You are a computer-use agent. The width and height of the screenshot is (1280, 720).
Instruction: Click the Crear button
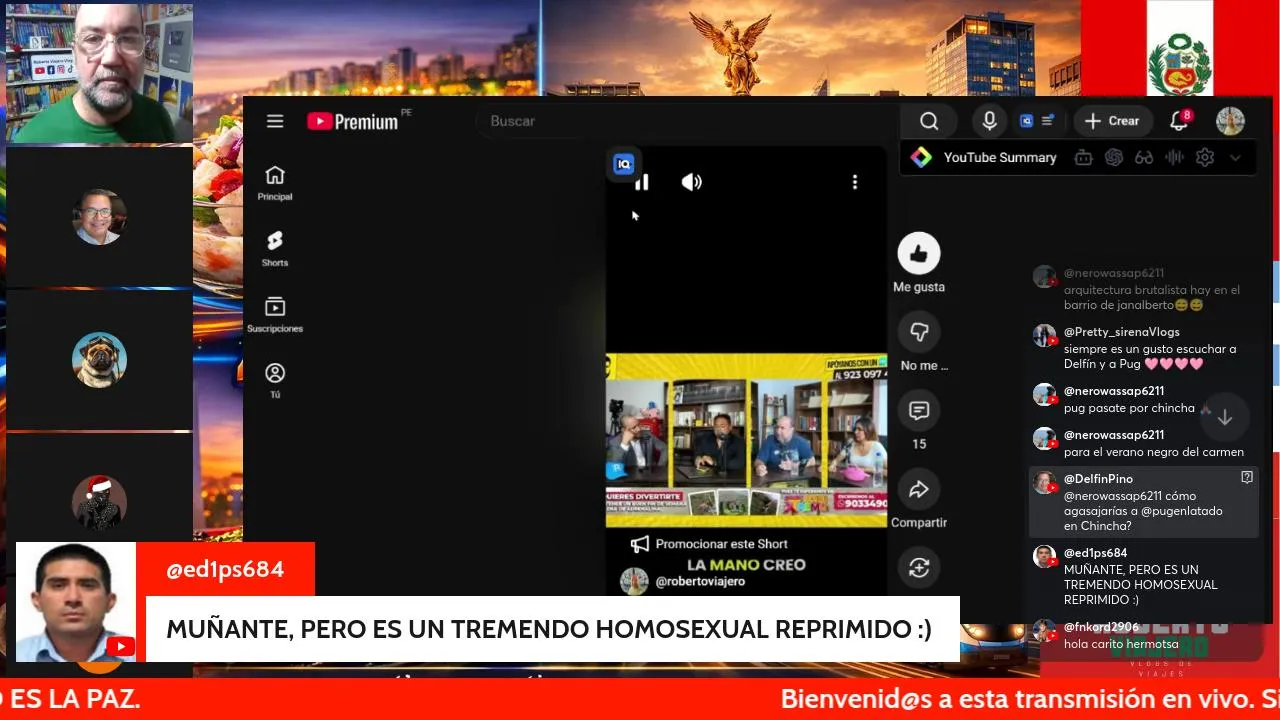pos(1112,121)
